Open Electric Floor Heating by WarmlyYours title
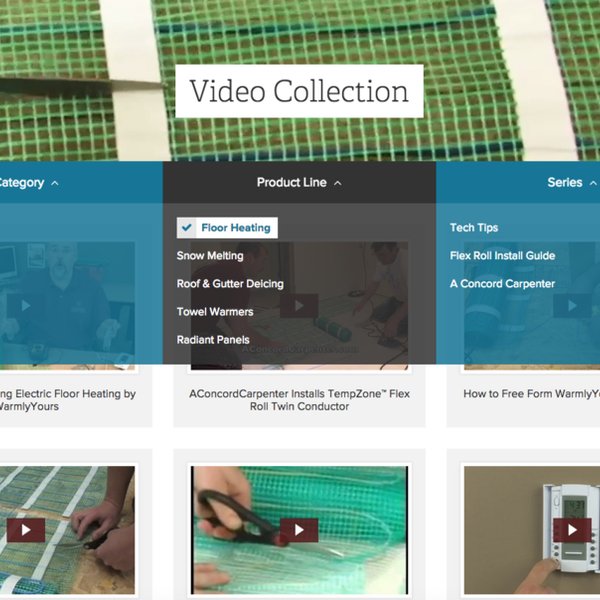Image resolution: width=600 pixels, height=600 pixels. click(x=68, y=400)
